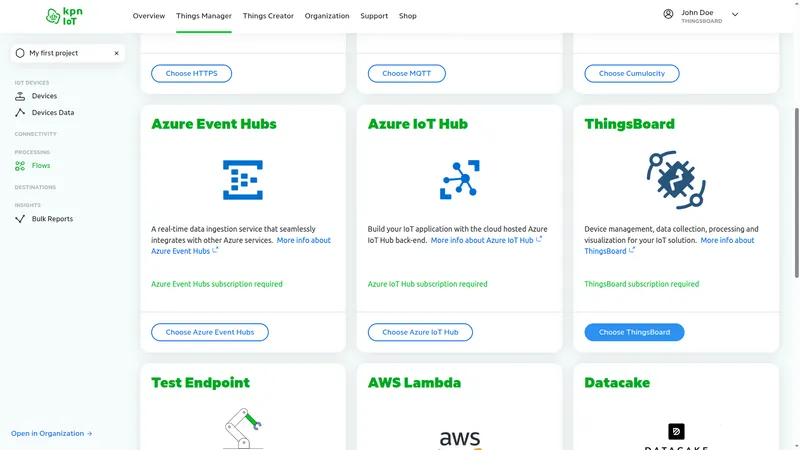
Task: Click the Choose MQTT button
Action: pyautogui.click(x=407, y=73)
